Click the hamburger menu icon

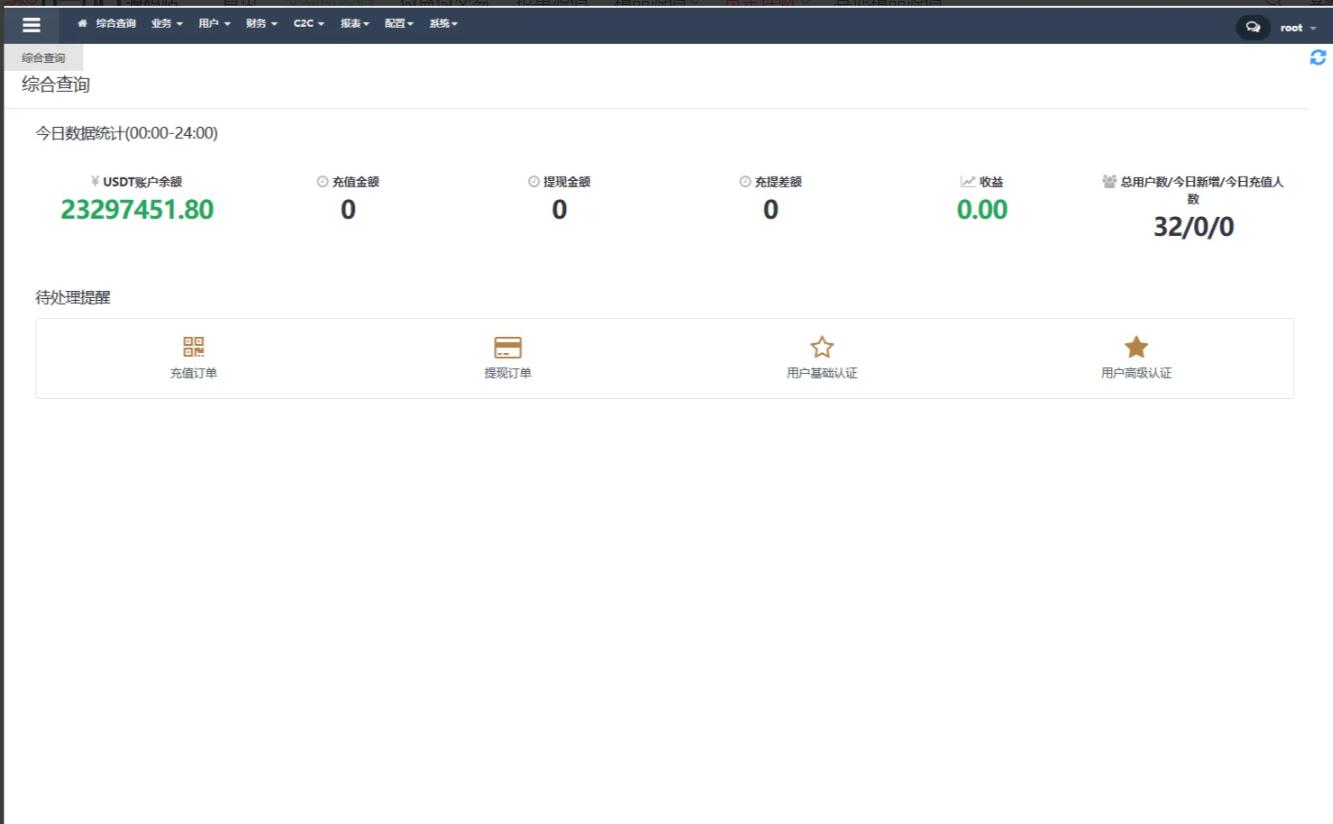click(31, 26)
